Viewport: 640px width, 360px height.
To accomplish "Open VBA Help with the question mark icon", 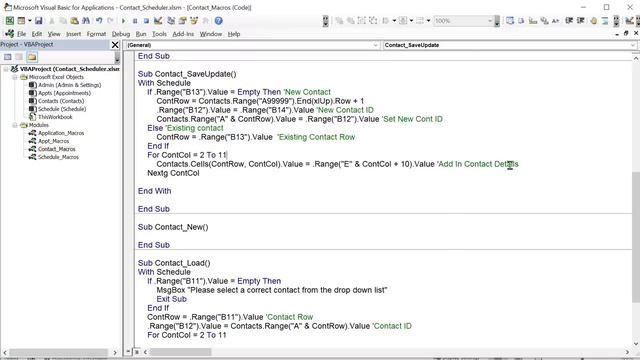I will pyautogui.click(x=218, y=21).
